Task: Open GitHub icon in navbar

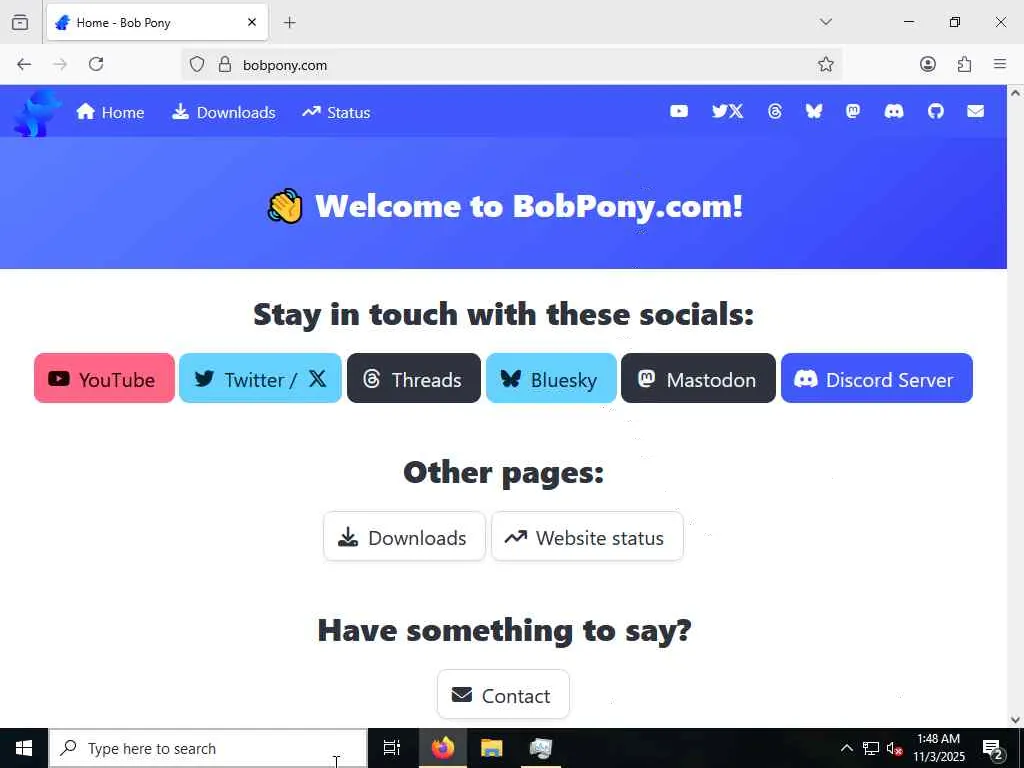Action: (936, 112)
